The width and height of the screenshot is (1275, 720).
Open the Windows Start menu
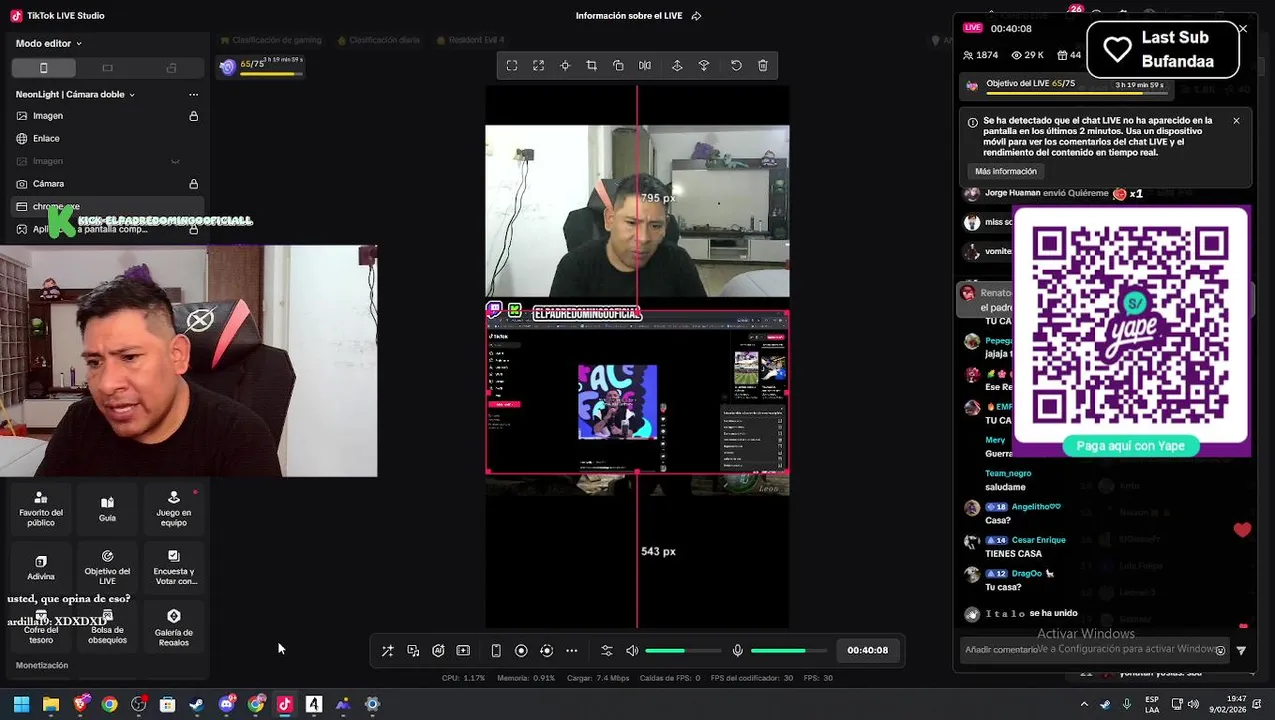(x=21, y=704)
